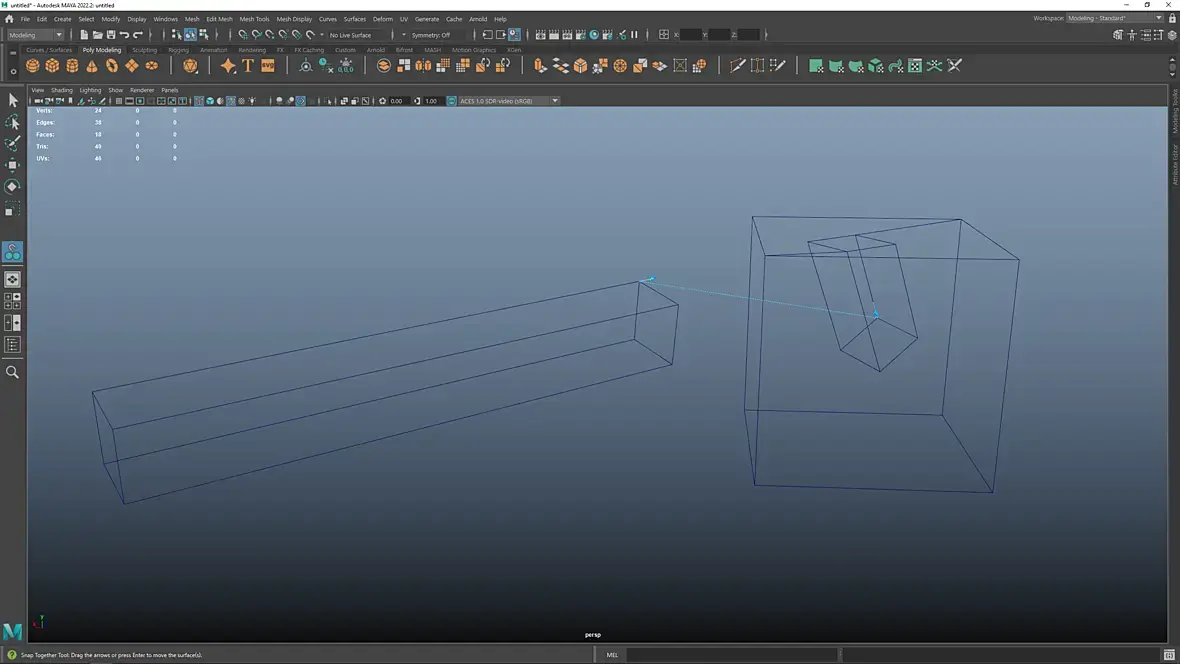
Task: Save the scene using the toolbar icon
Action: (x=111, y=35)
